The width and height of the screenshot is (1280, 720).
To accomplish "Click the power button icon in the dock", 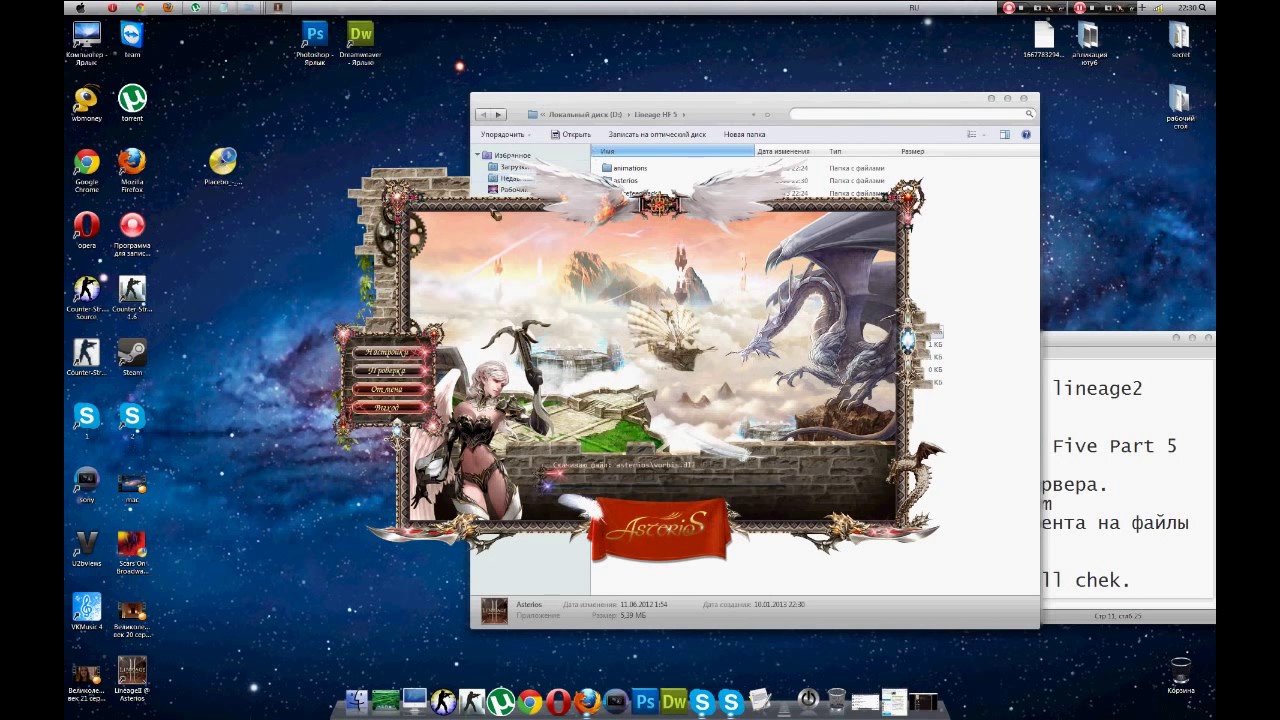I will click(808, 700).
